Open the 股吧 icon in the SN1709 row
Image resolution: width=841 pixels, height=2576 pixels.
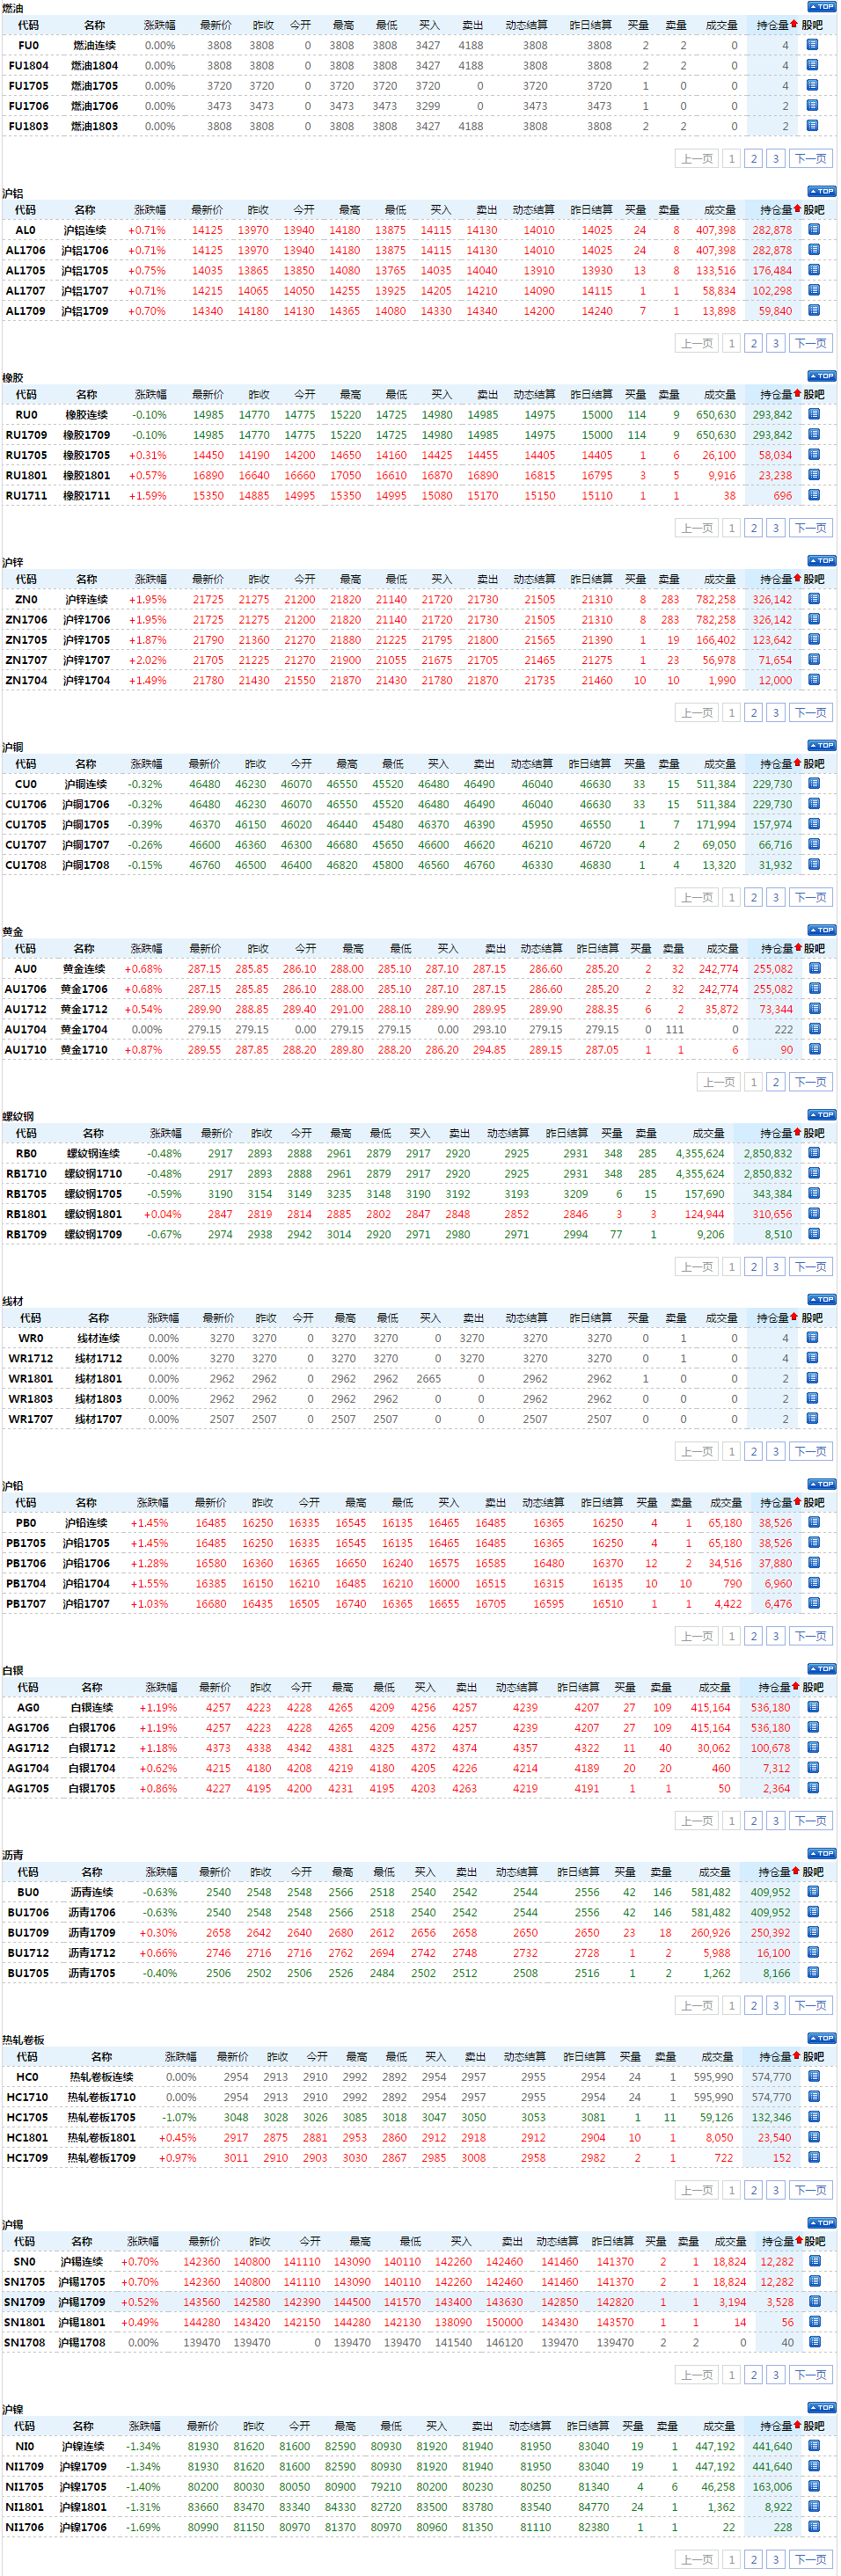[x=815, y=2301]
